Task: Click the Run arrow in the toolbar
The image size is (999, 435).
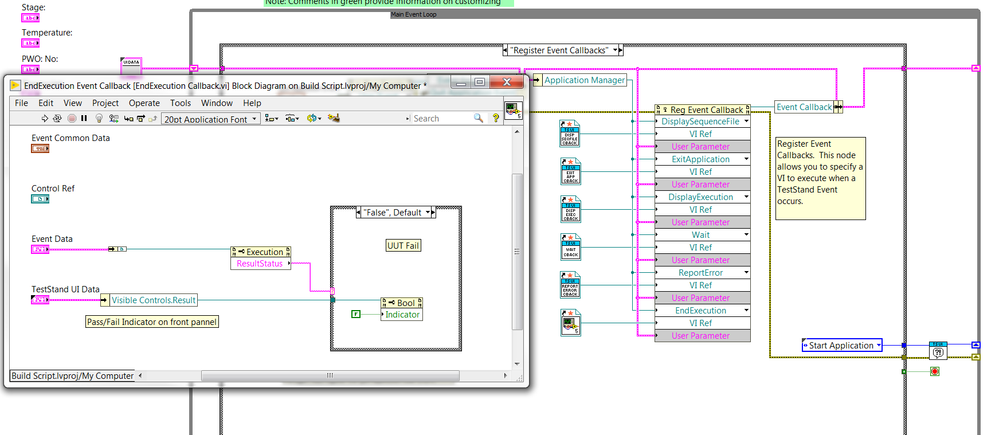Action: (x=45, y=118)
